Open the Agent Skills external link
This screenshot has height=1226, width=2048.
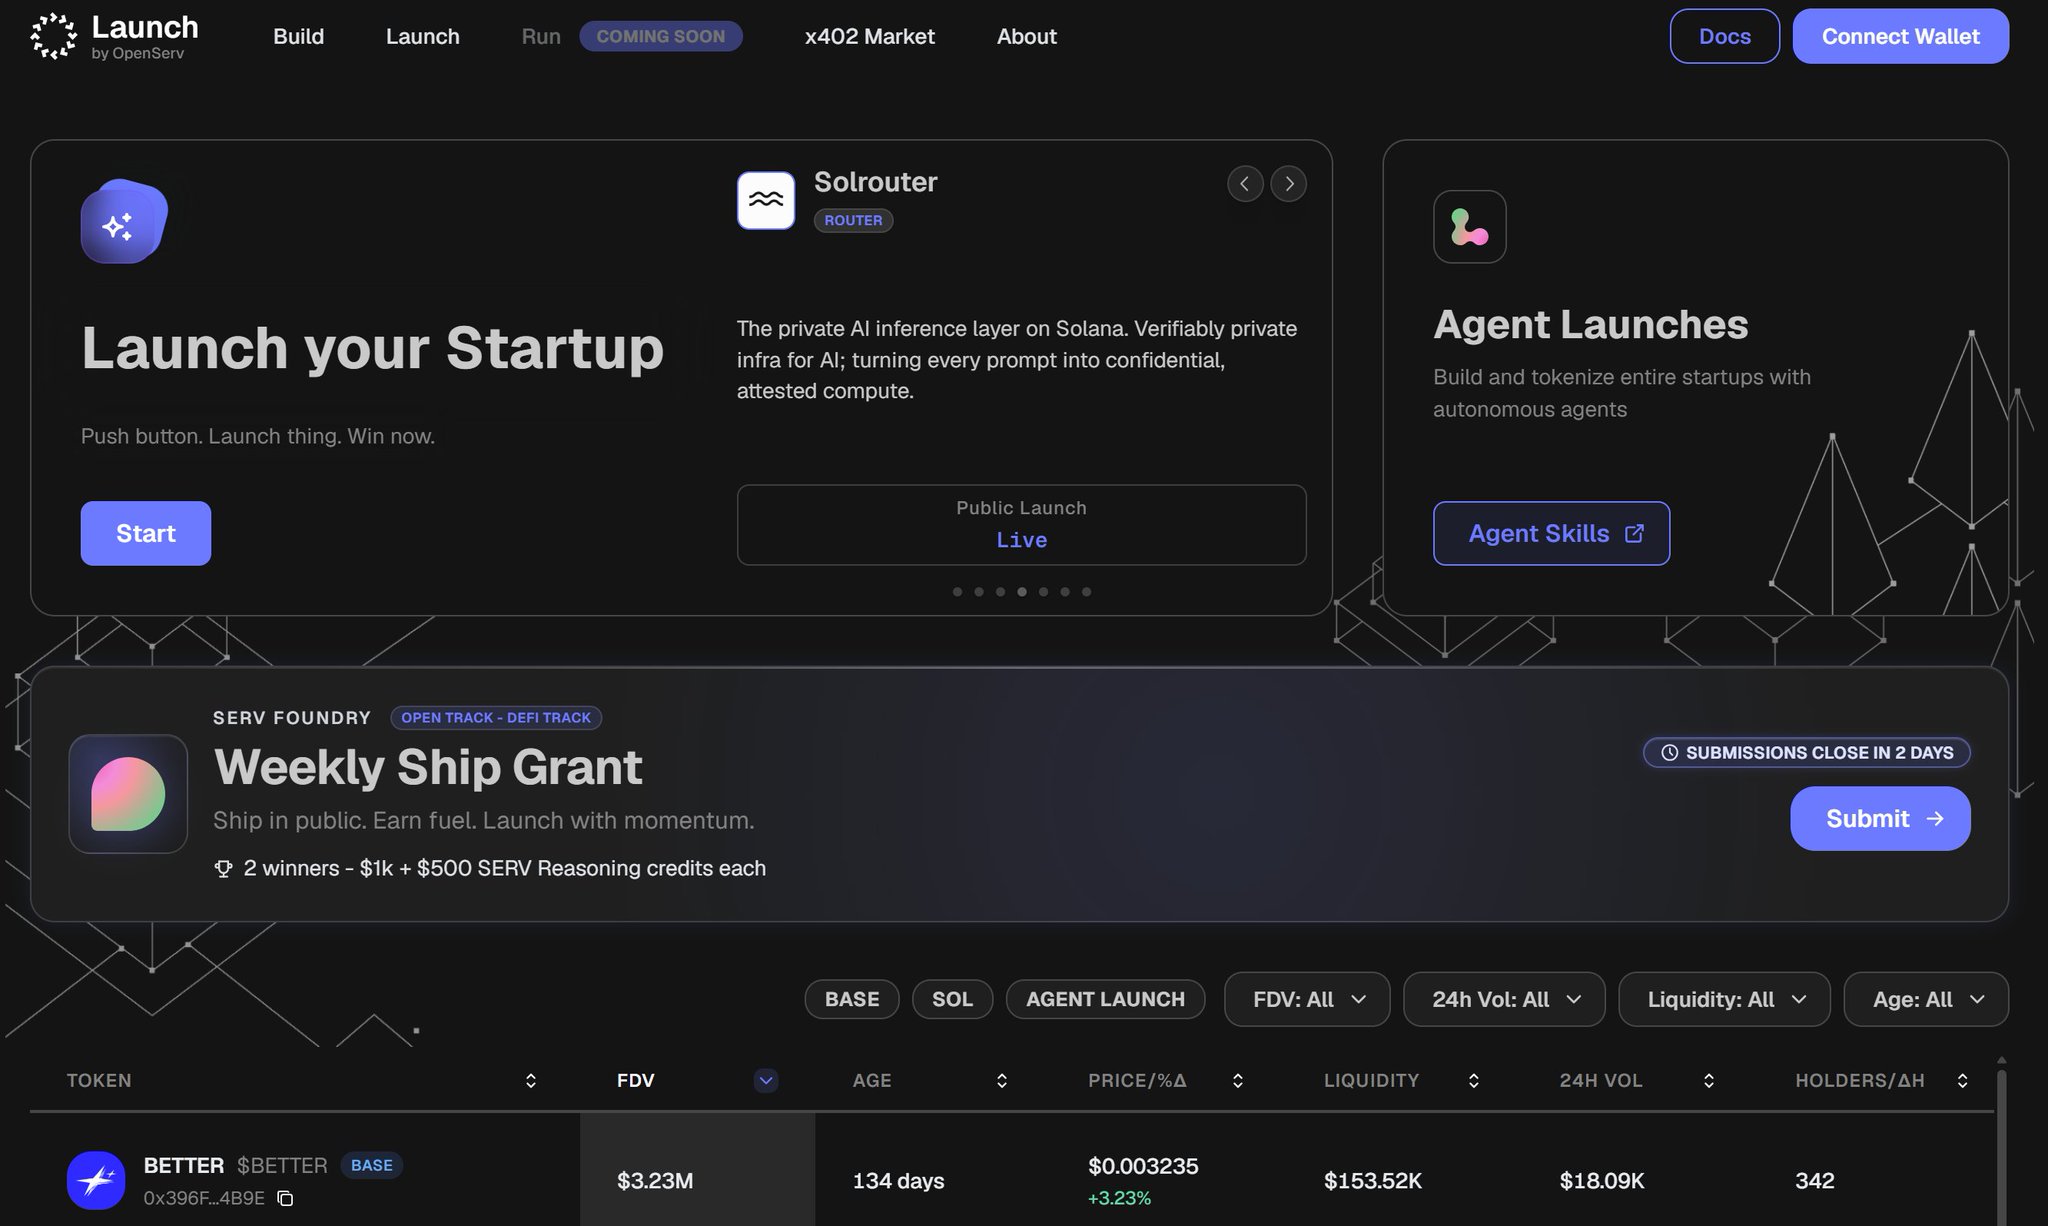click(x=1551, y=533)
